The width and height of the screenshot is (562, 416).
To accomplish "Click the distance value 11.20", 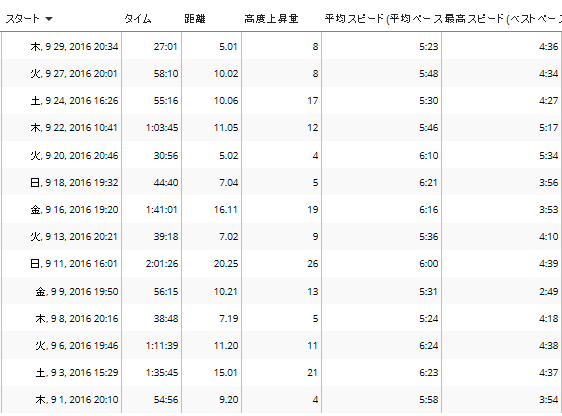I will [x=226, y=345].
